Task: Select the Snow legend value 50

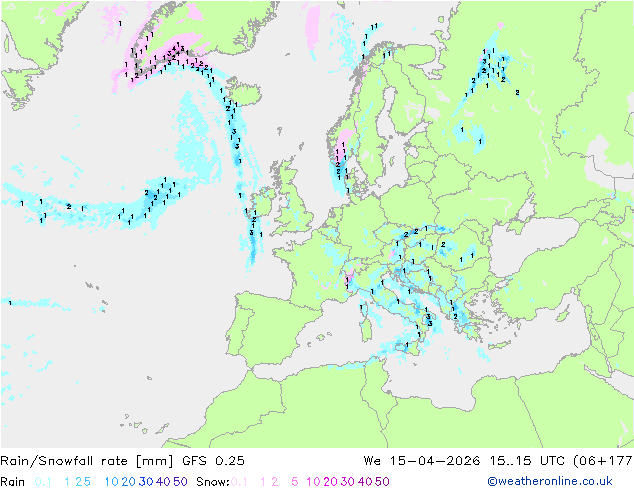Action: pos(382,482)
